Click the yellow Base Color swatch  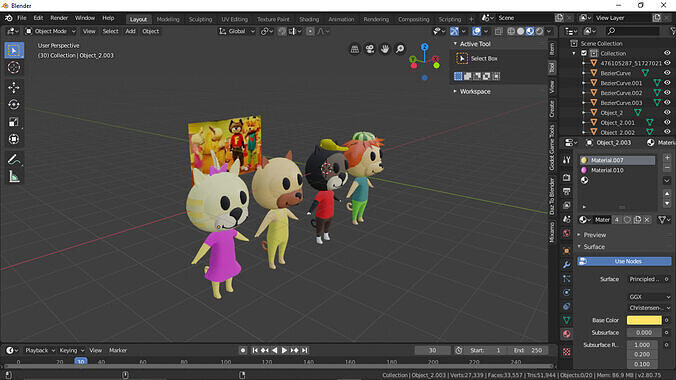pos(644,320)
